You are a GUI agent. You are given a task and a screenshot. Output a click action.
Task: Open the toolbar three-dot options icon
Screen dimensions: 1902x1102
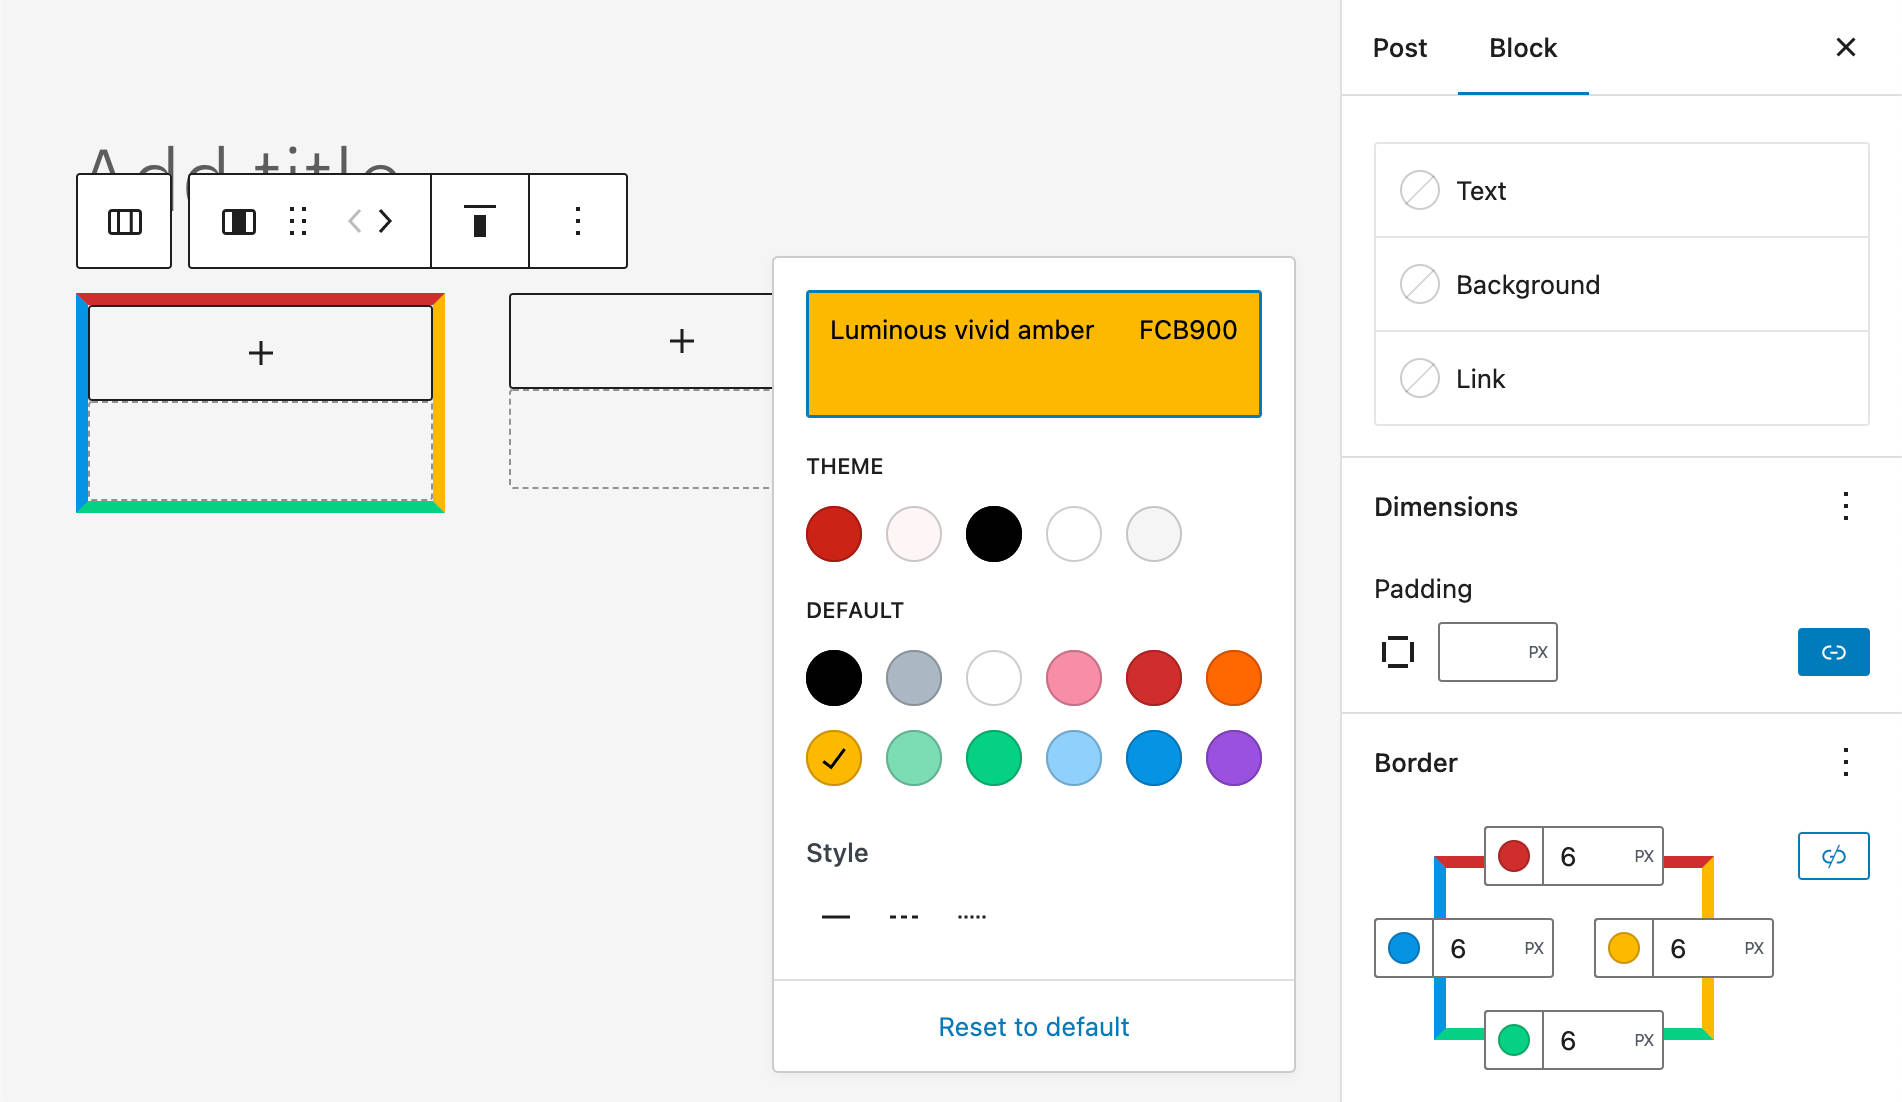[577, 221]
